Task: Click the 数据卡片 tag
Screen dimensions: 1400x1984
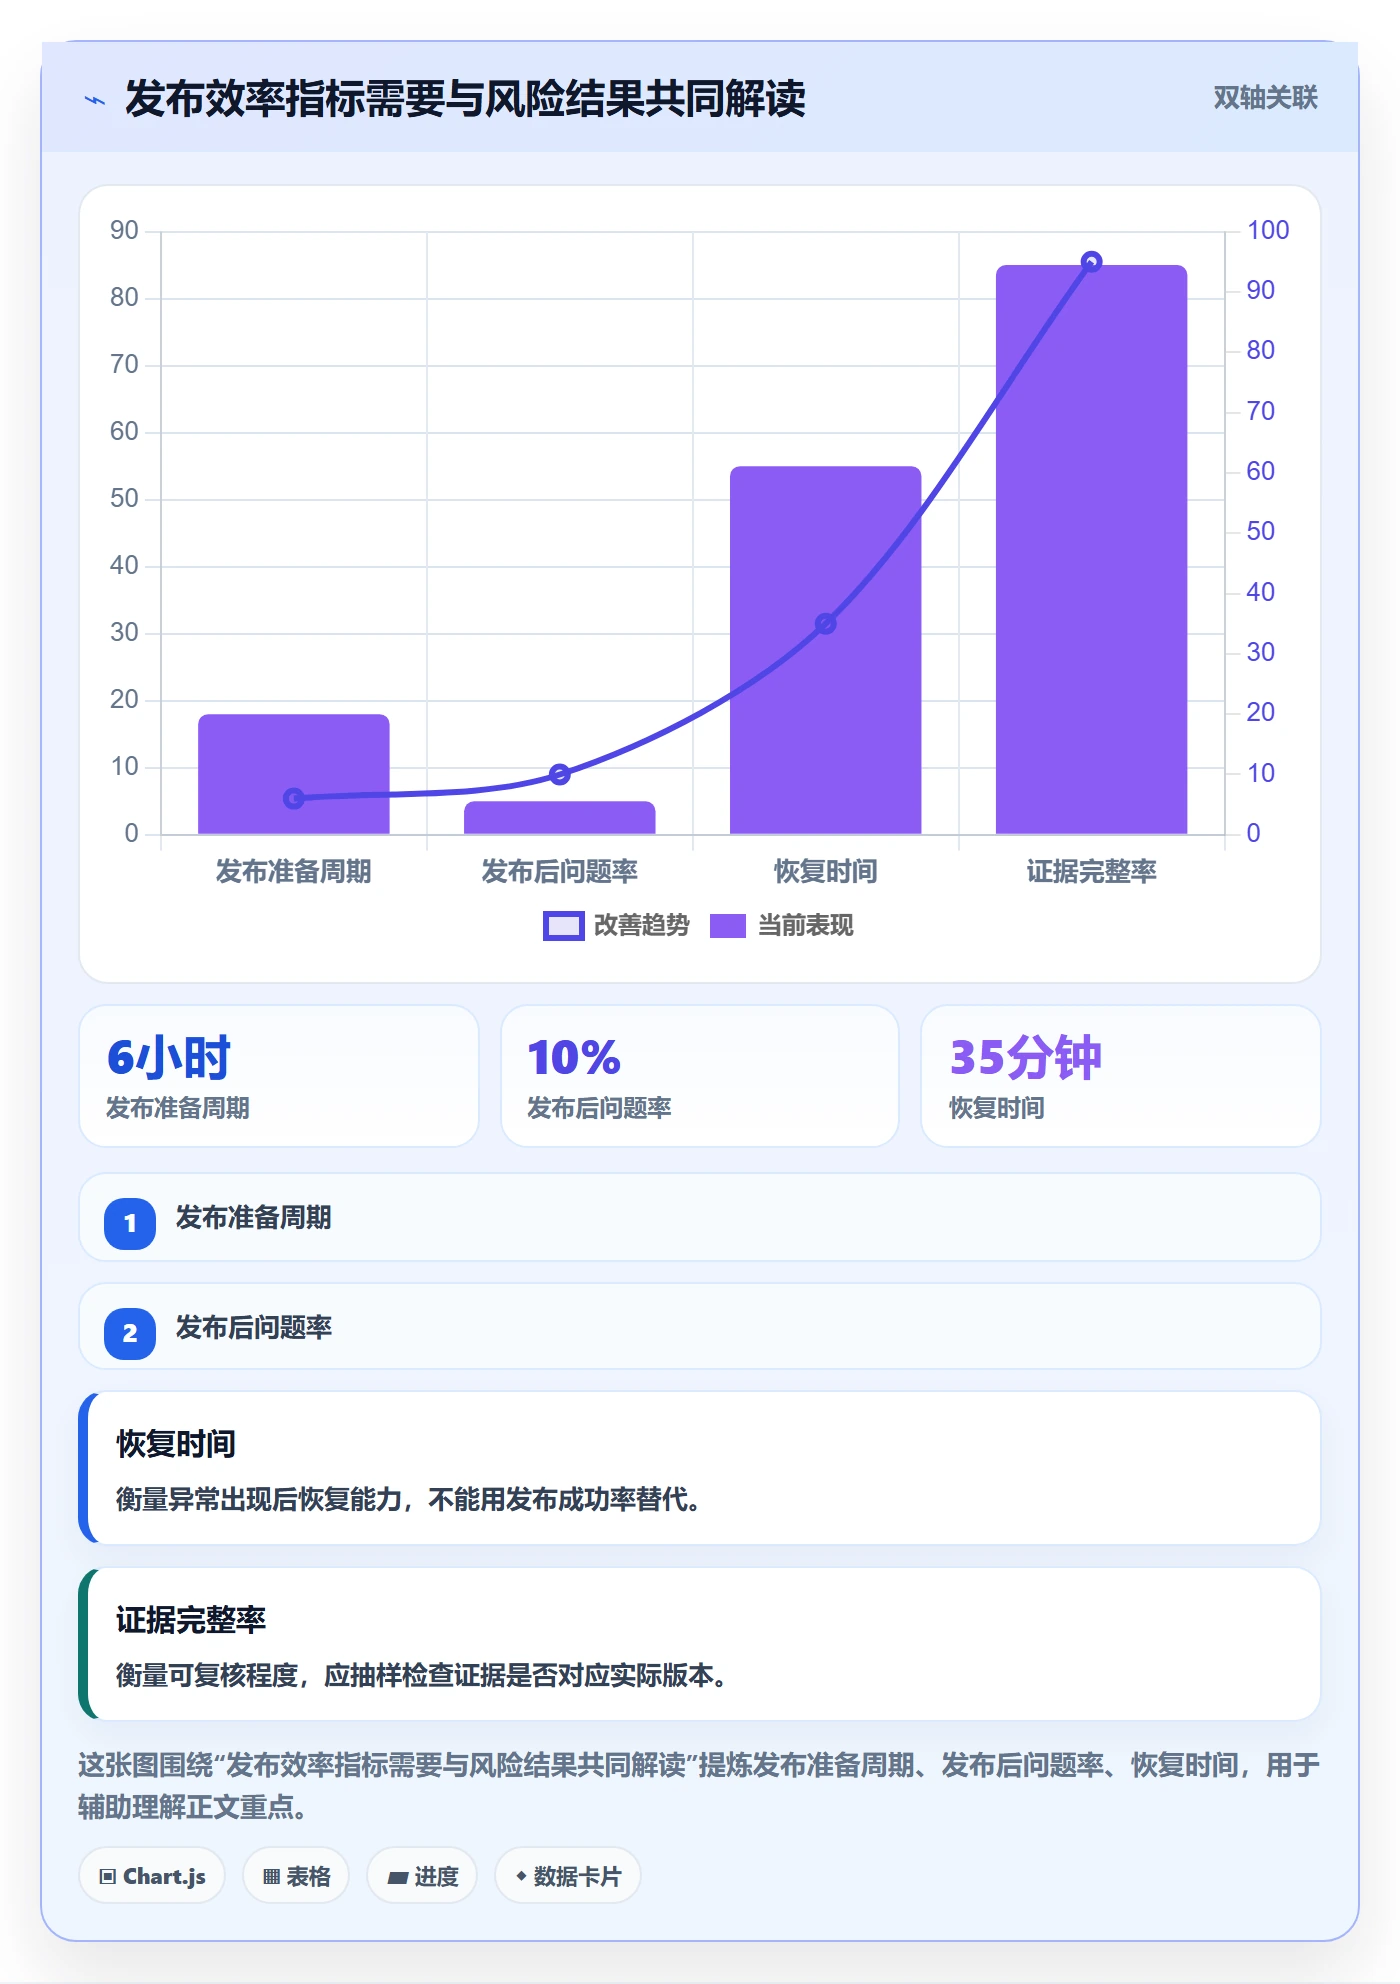Action: (567, 1876)
